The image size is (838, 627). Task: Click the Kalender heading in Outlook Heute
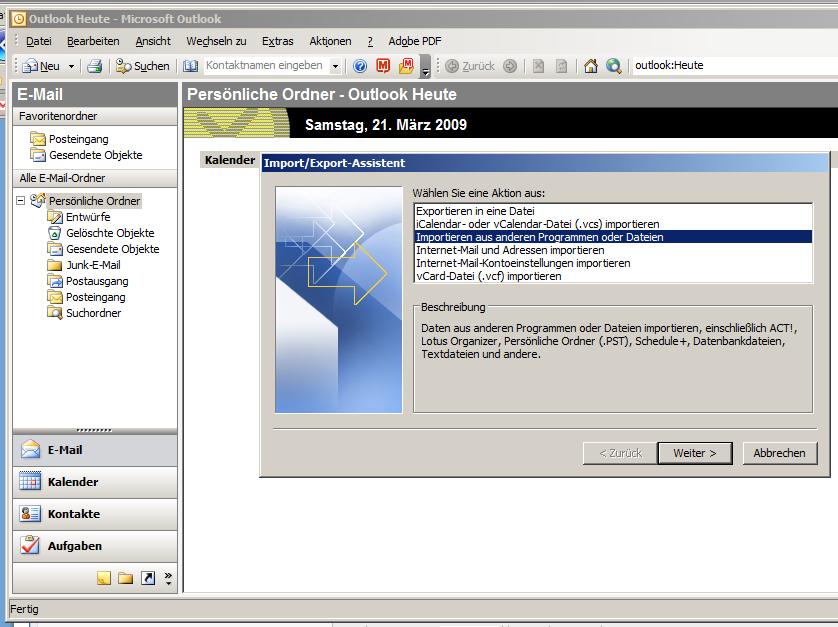[x=230, y=160]
